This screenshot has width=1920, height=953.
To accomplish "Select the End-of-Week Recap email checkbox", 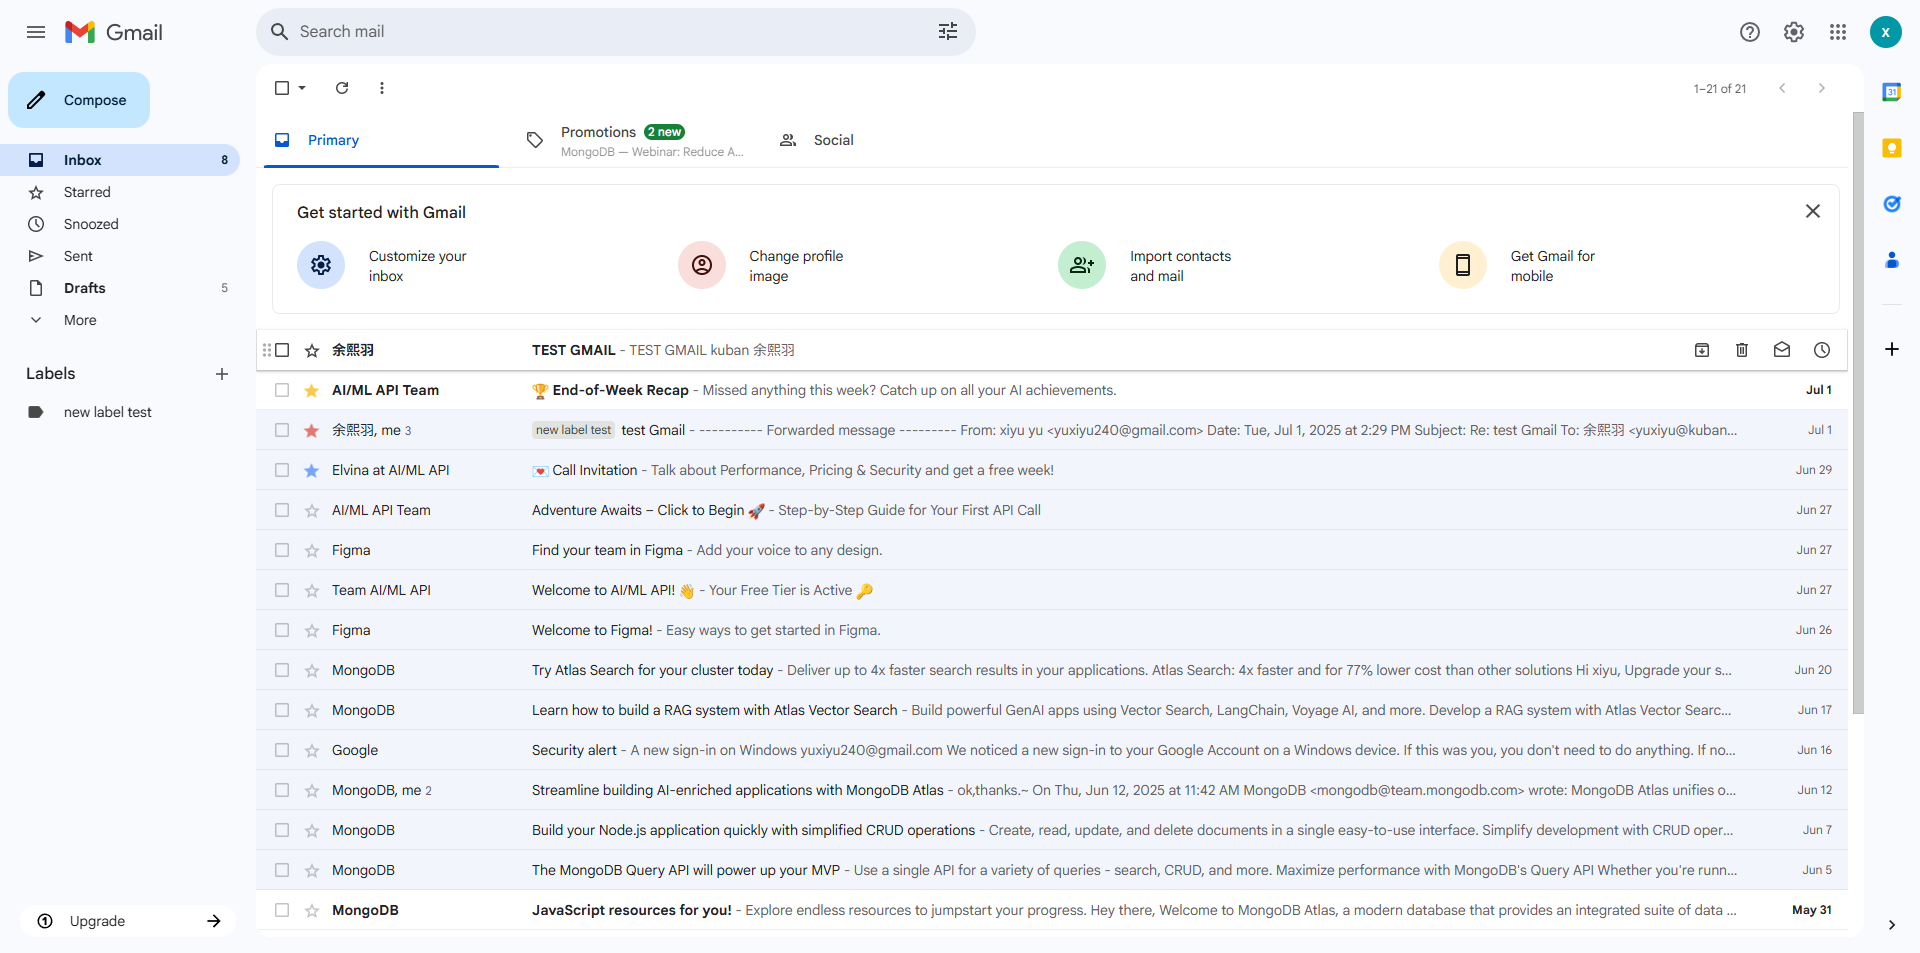I will pos(282,390).
